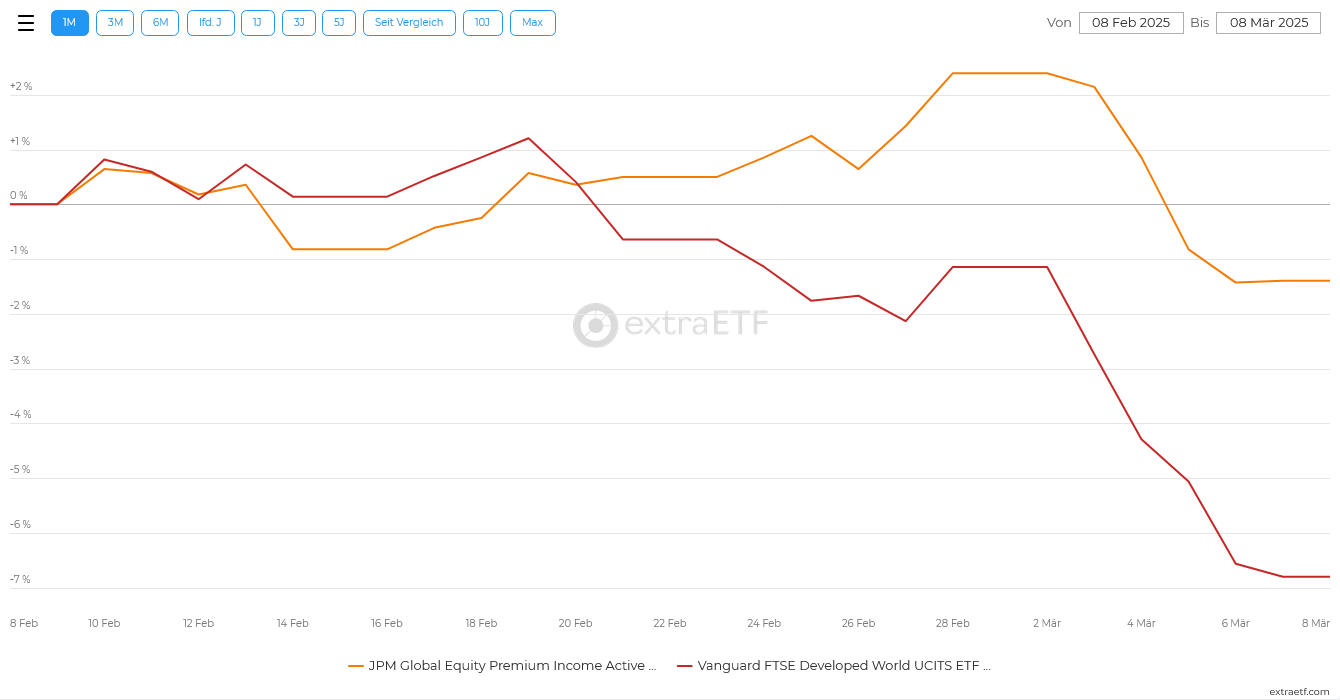Open the extraetf.com credits link
Viewport: 1340px width, 700px height.
point(1299,692)
